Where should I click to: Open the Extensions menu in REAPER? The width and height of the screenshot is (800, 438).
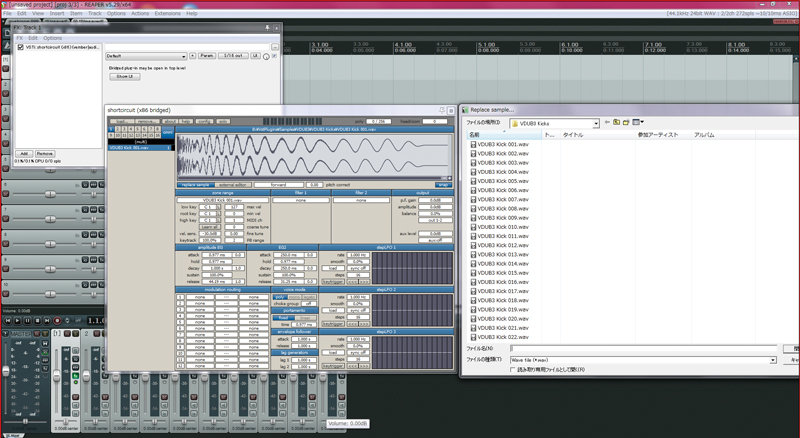tap(167, 14)
